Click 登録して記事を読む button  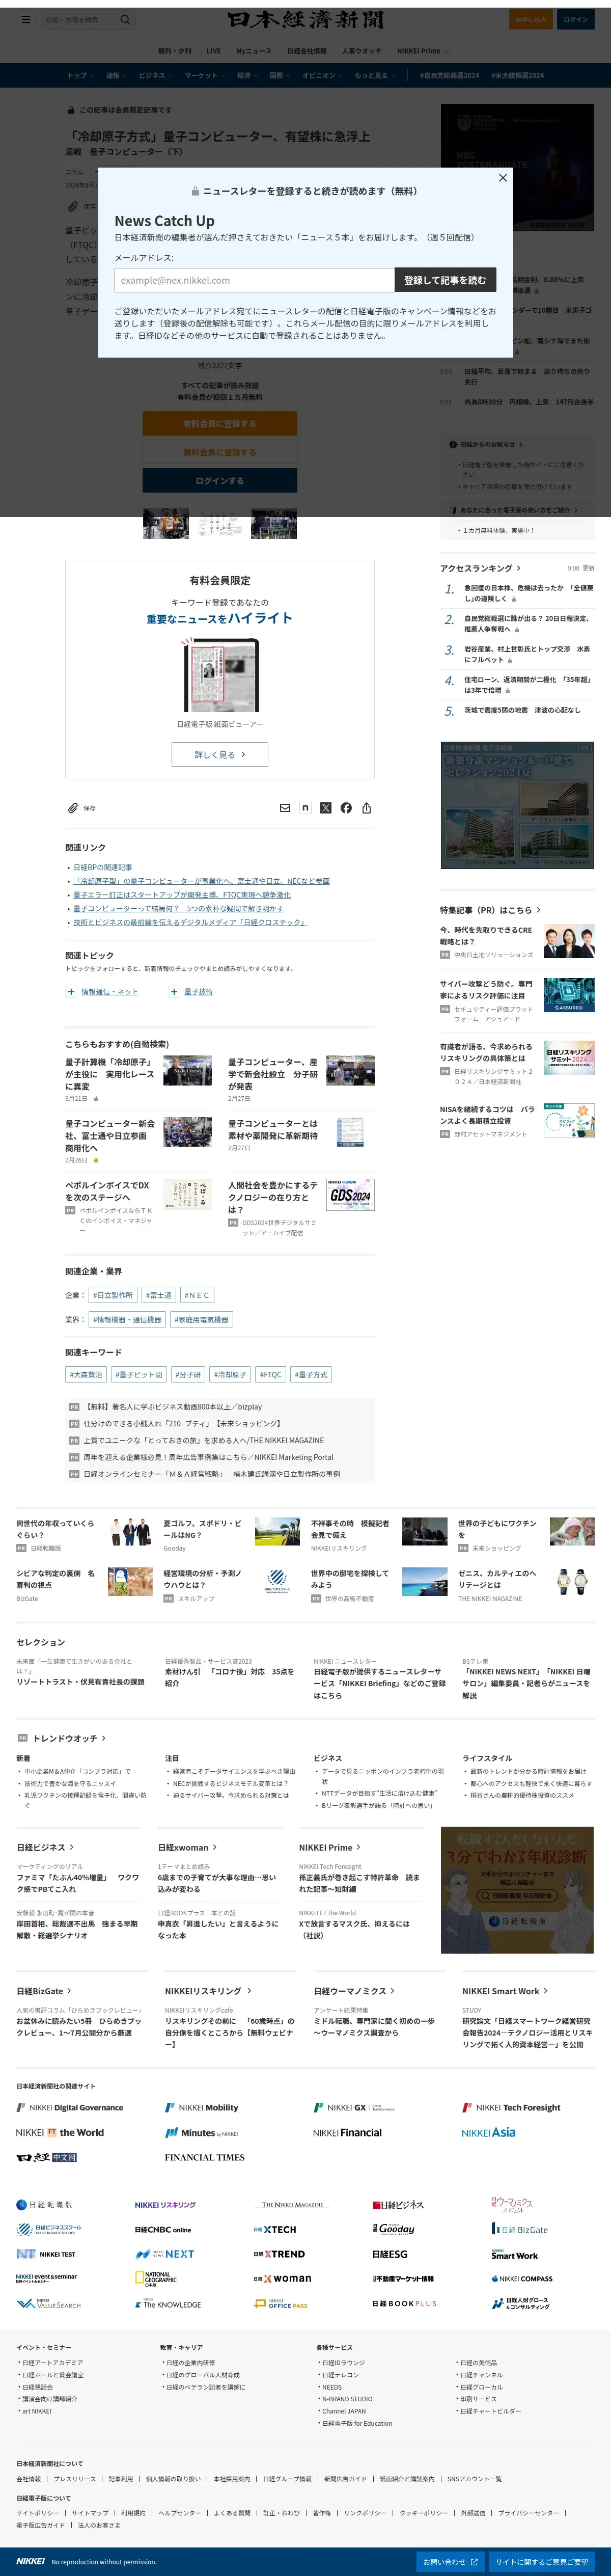point(445,280)
